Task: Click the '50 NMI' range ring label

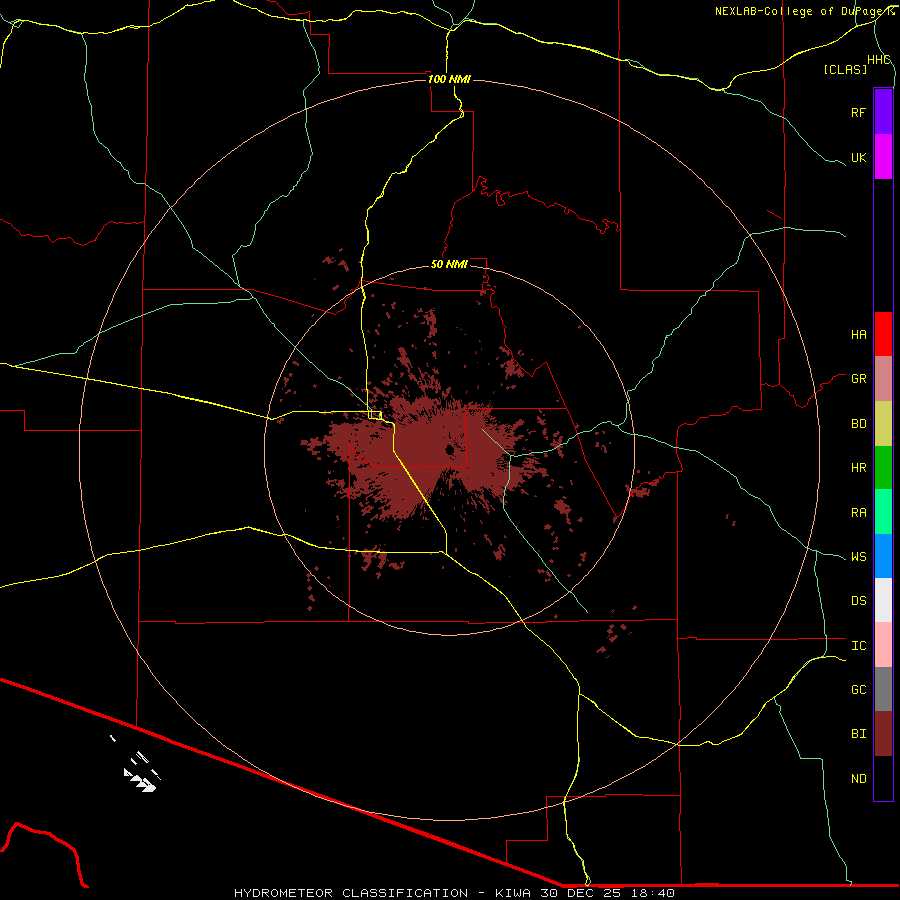Action: point(449,264)
